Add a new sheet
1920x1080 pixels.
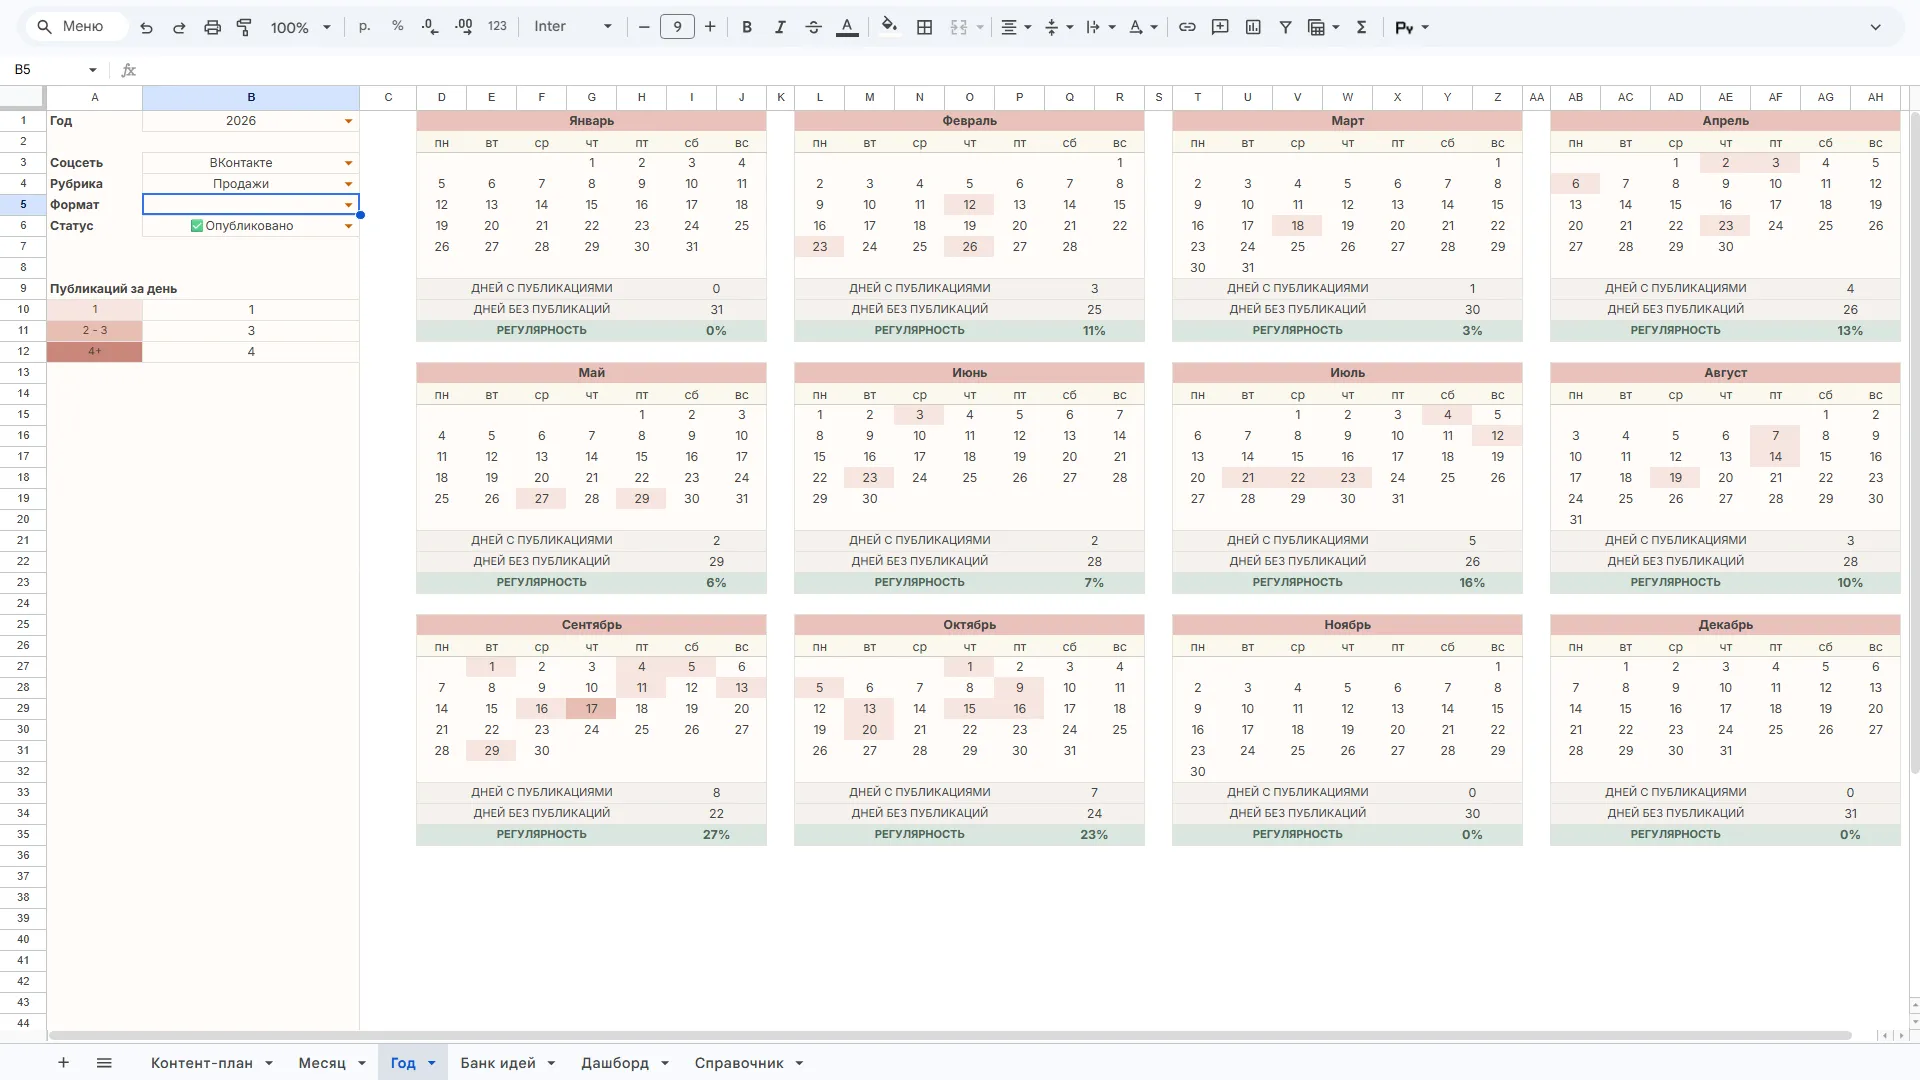pos(63,1063)
